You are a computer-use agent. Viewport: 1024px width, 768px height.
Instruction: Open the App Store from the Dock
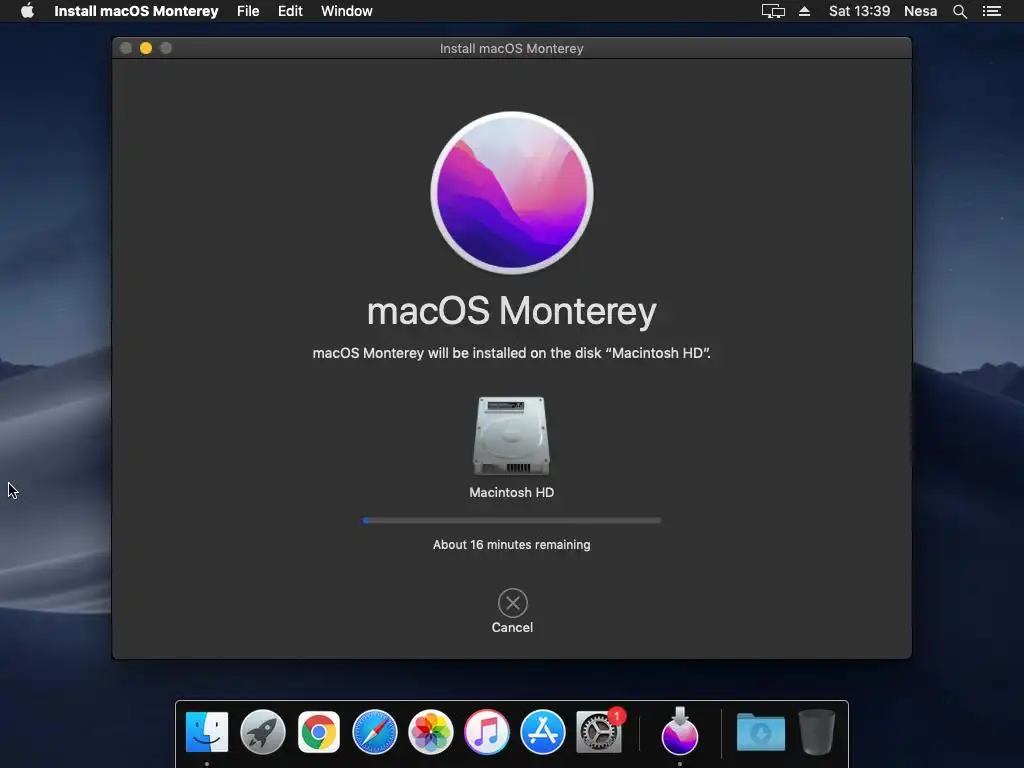tap(543, 732)
